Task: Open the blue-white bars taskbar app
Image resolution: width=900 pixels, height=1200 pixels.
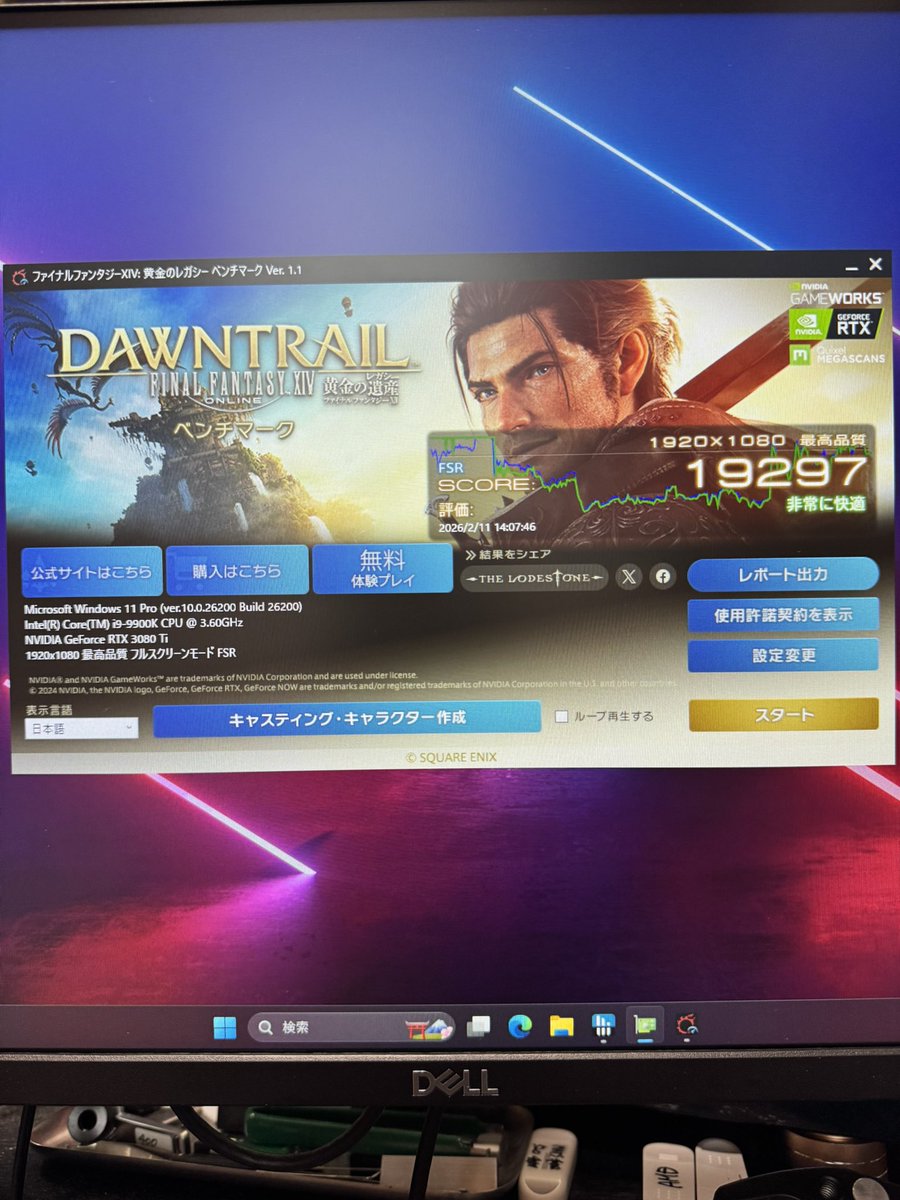Action: tap(602, 1026)
